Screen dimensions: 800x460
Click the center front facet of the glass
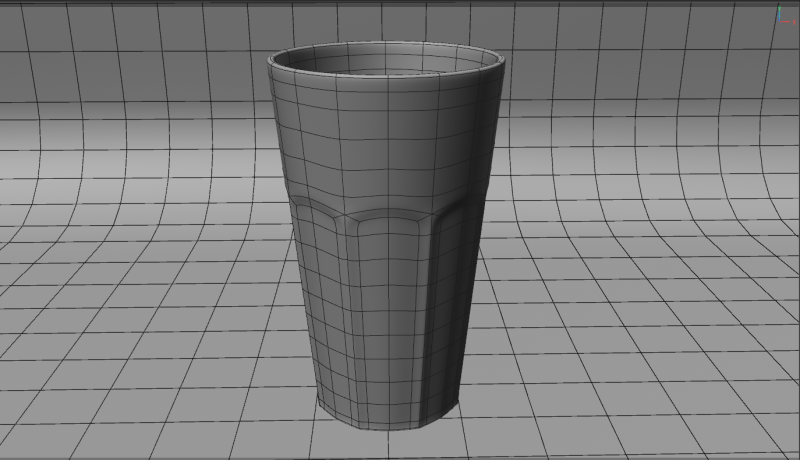388,300
